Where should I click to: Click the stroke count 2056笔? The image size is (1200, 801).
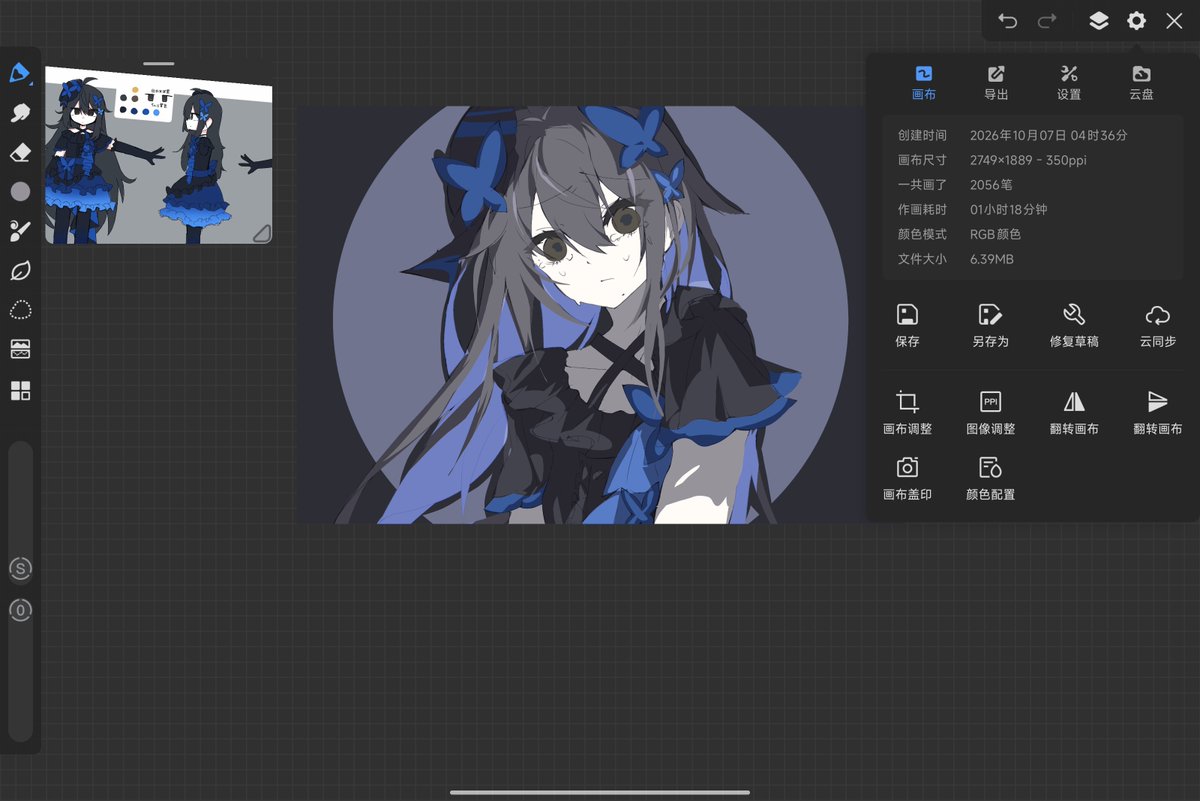click(x=991, y=185)
